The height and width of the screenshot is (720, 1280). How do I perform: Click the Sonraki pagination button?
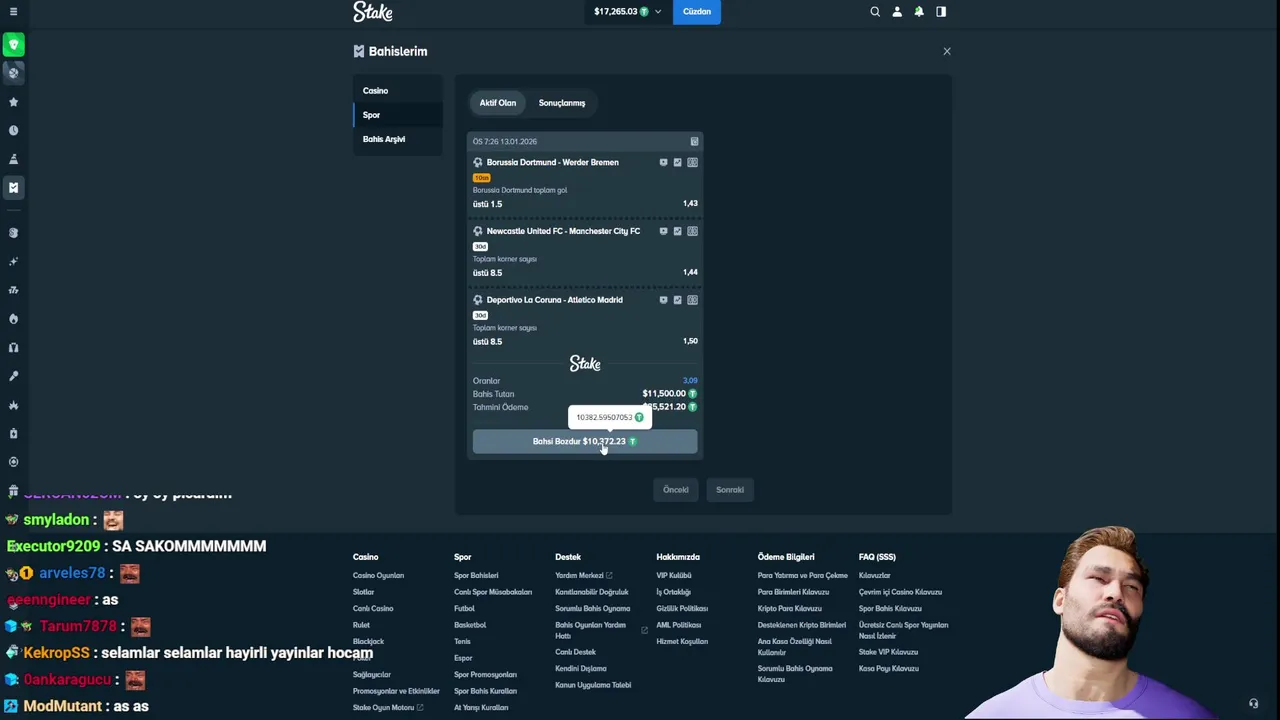(x=730, y=490)
